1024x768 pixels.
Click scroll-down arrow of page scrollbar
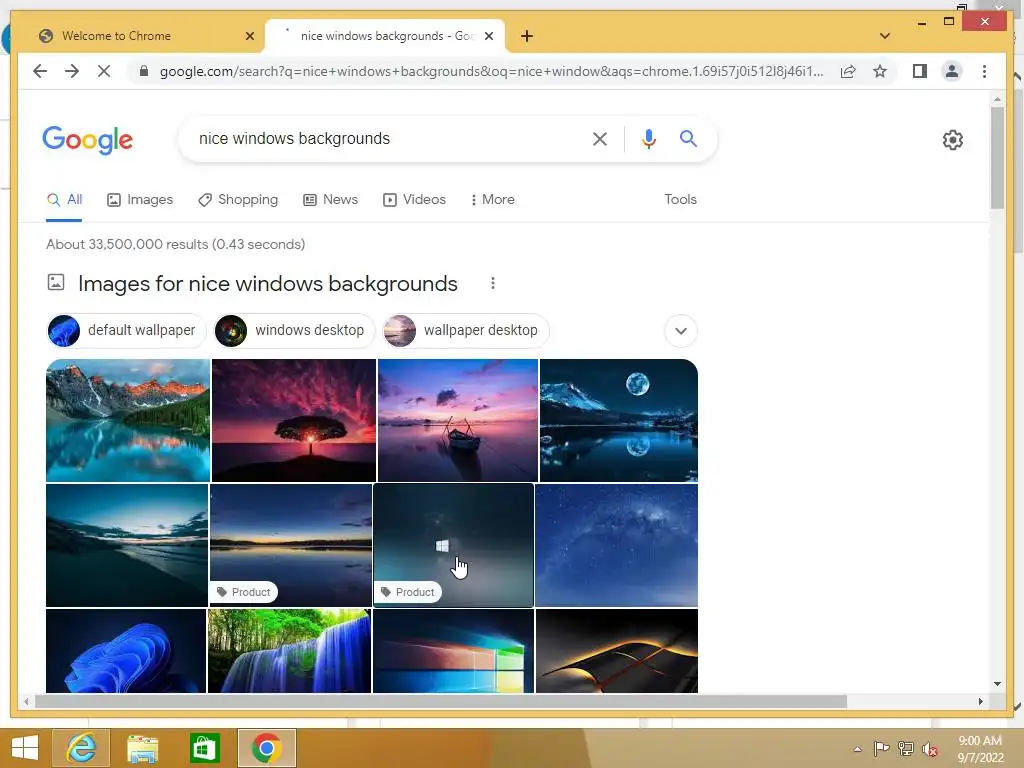pyautogui.click(x=997, y=684)
